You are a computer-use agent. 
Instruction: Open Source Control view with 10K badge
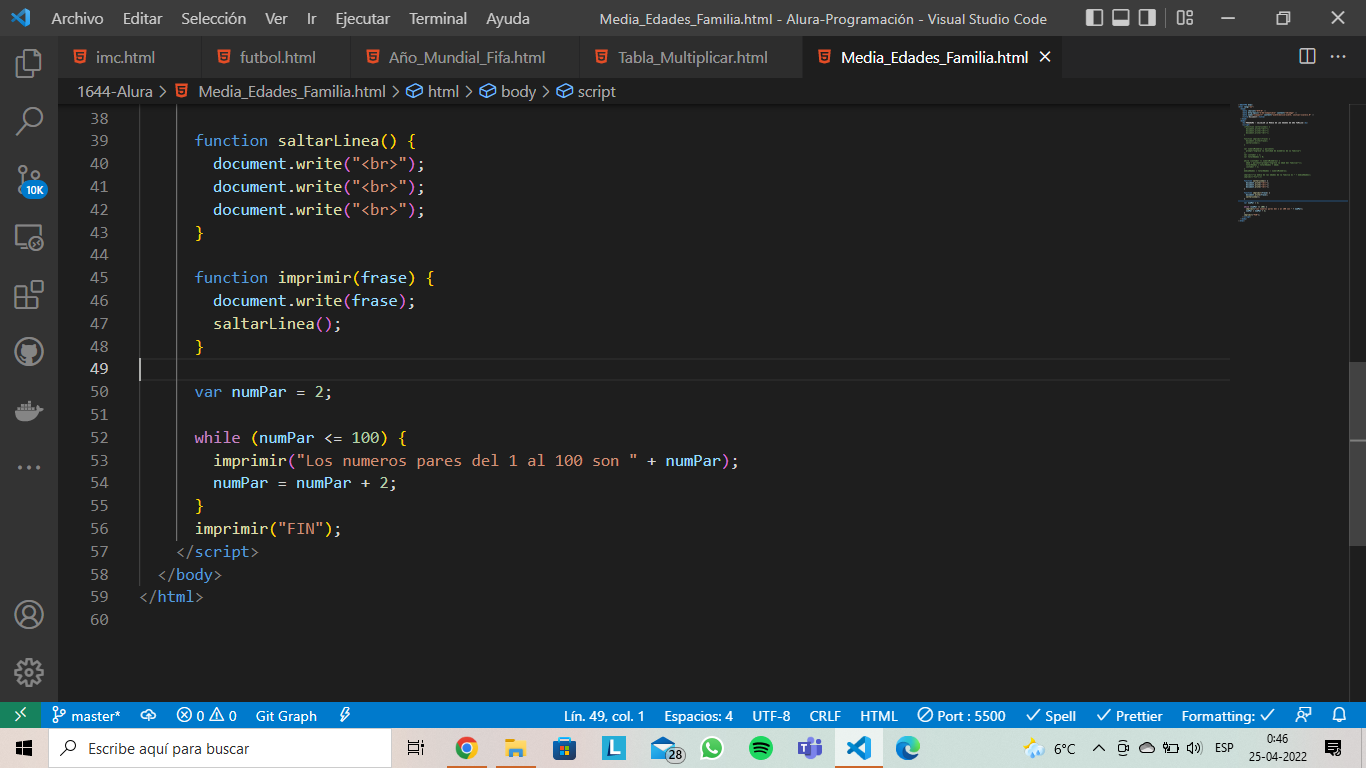coord(29,180)
